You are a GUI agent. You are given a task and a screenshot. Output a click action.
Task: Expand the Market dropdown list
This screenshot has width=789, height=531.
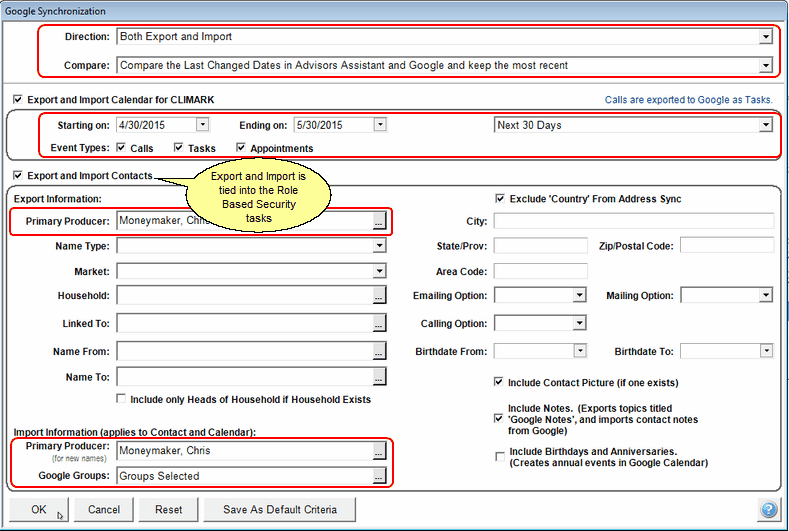[379, 271]
